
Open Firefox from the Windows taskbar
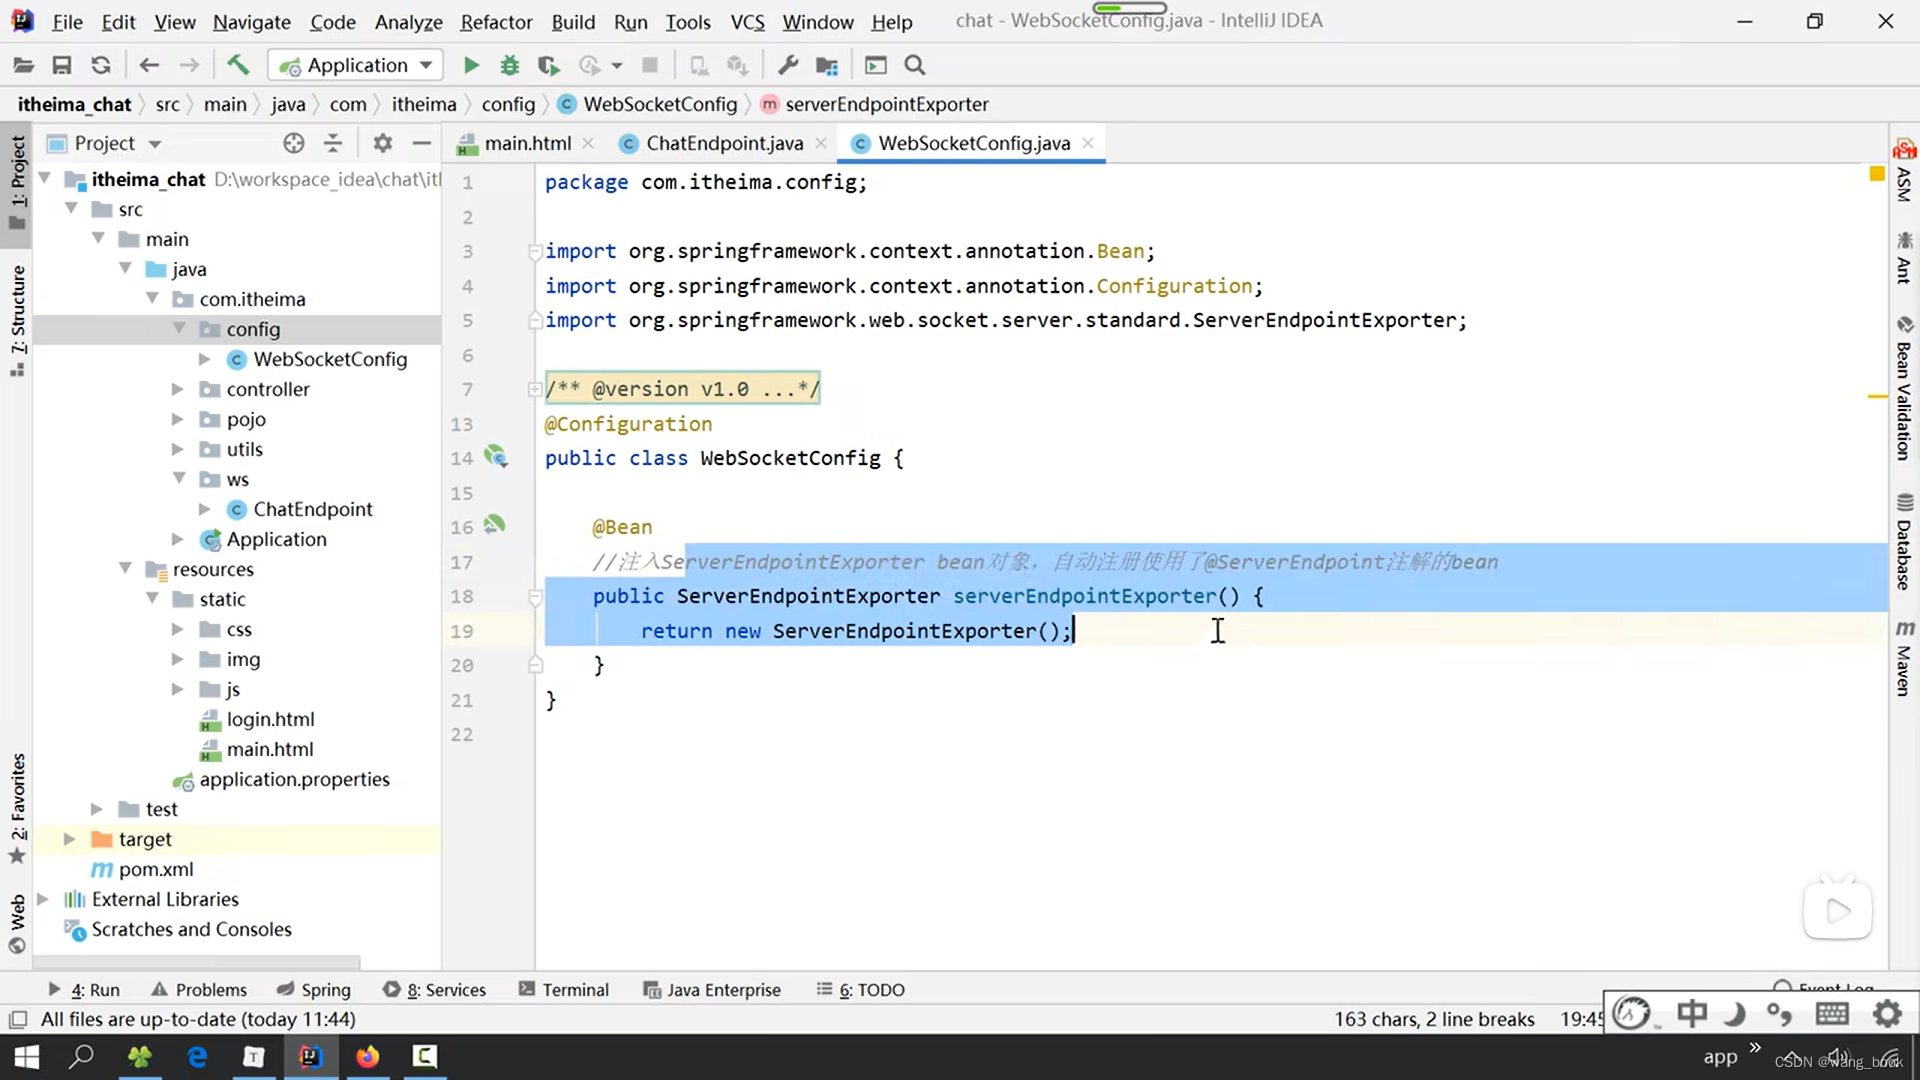(367, 1056)
